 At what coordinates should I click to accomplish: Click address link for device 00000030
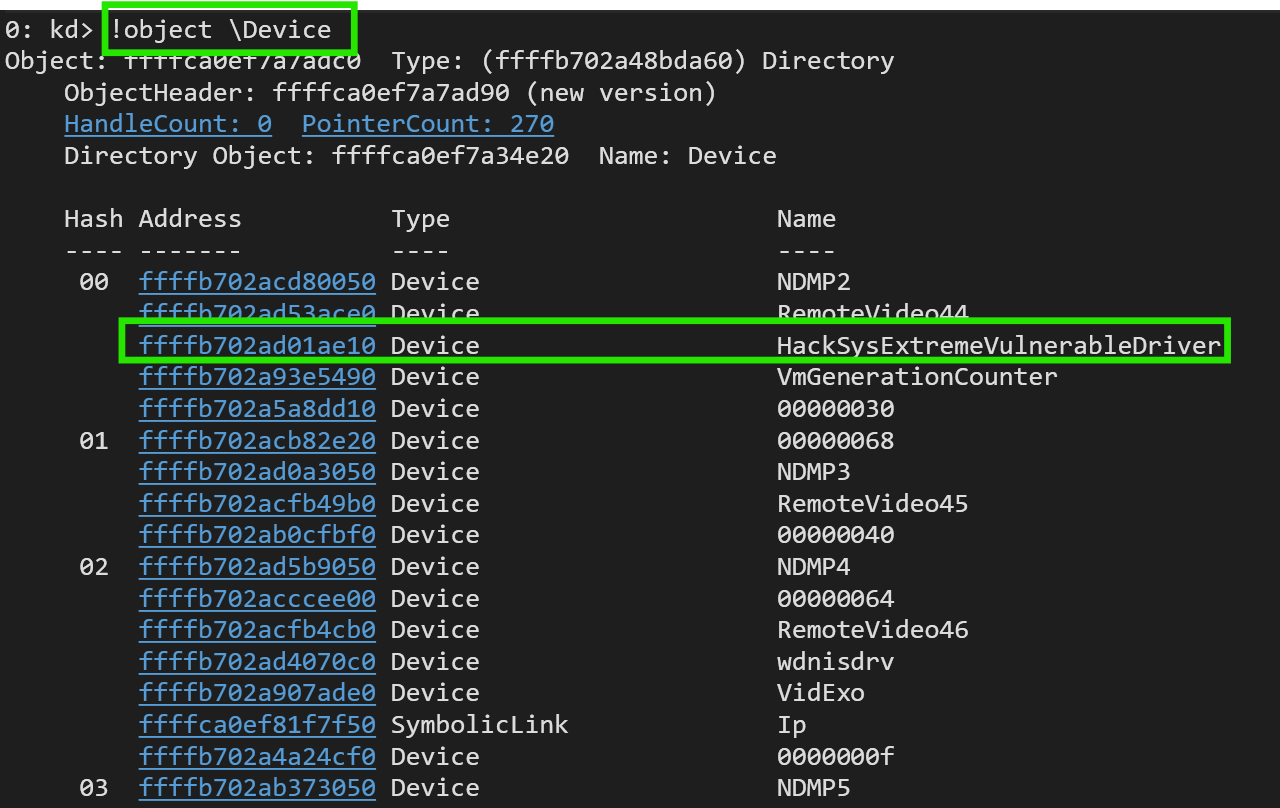pyautogui.click(x=257, y=409)
